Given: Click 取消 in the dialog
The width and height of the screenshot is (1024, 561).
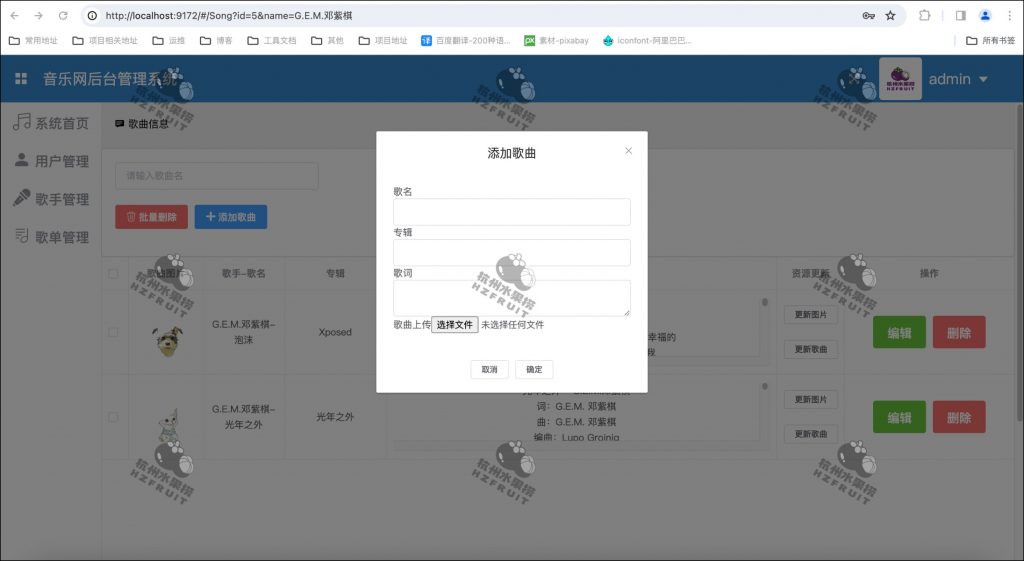Looking at the screenshot, I should click(489, 369).
